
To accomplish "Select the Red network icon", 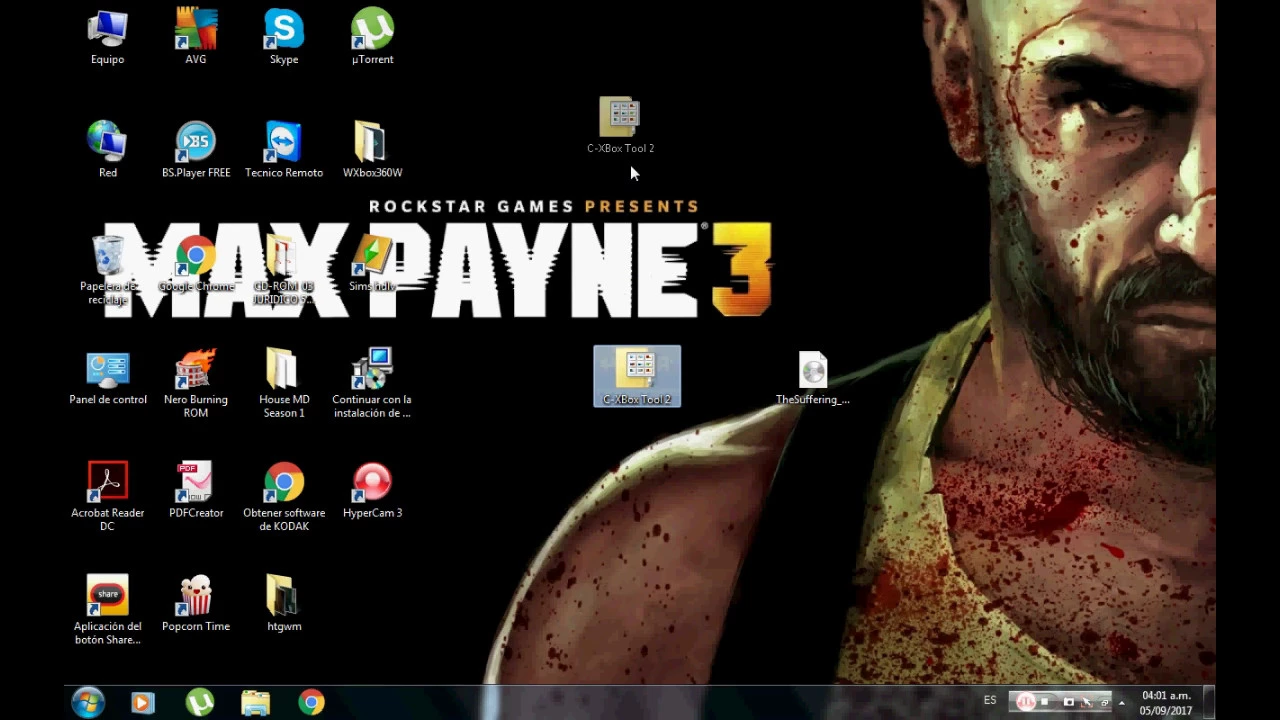I will click(x=108, y=150).
